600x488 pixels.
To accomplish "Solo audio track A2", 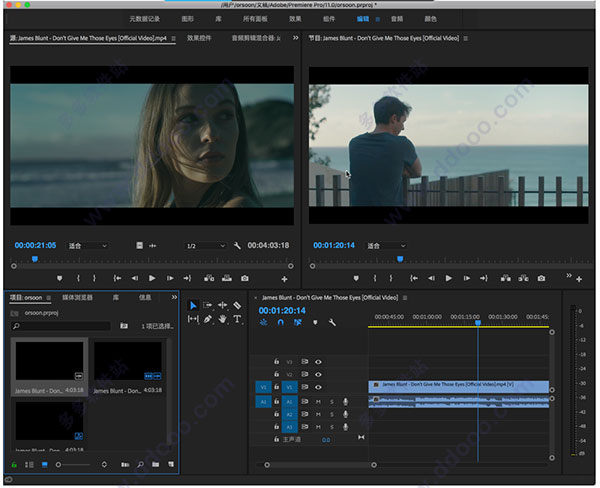I will coord(332,414).
